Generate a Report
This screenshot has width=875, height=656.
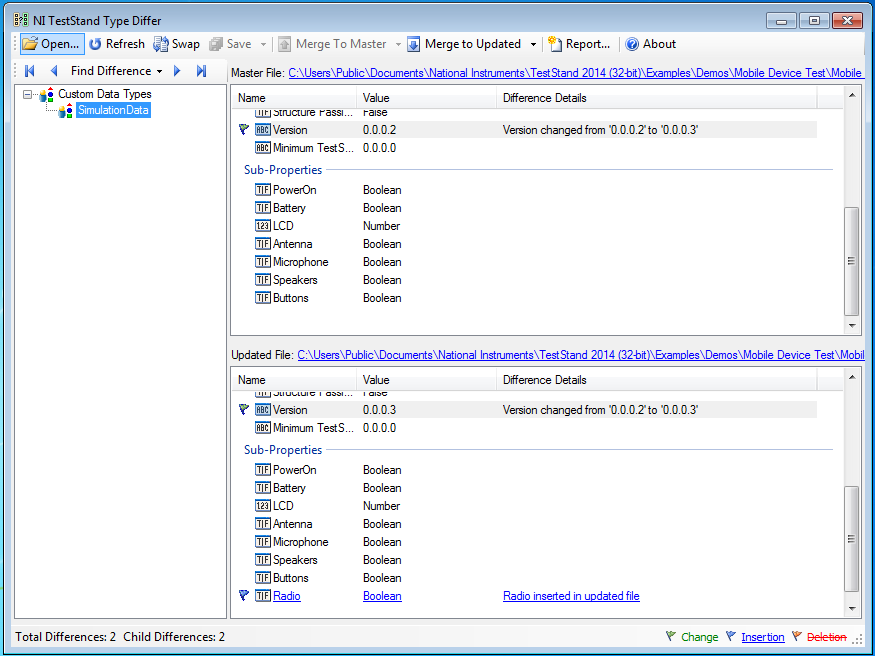coord(579,44)
